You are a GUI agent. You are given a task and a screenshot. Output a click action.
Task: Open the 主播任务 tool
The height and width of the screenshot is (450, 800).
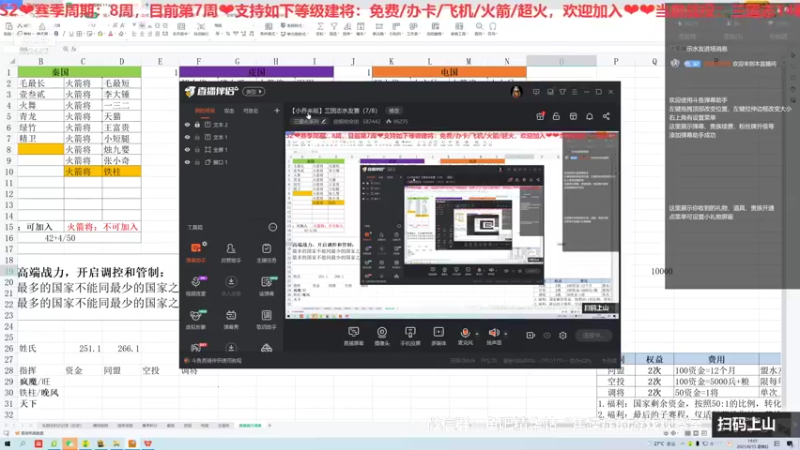[x=266, y=252]
